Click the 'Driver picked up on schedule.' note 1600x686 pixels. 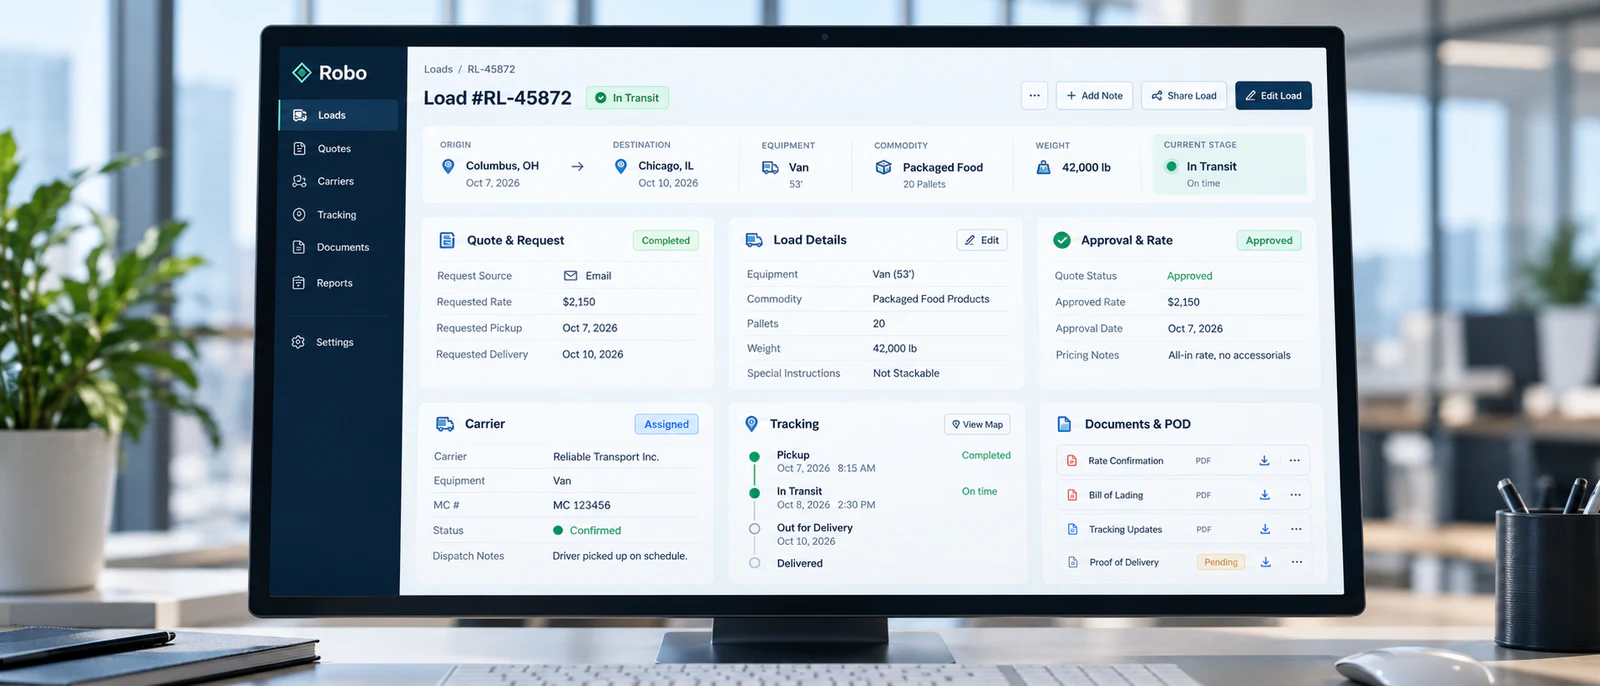point(620,556)
